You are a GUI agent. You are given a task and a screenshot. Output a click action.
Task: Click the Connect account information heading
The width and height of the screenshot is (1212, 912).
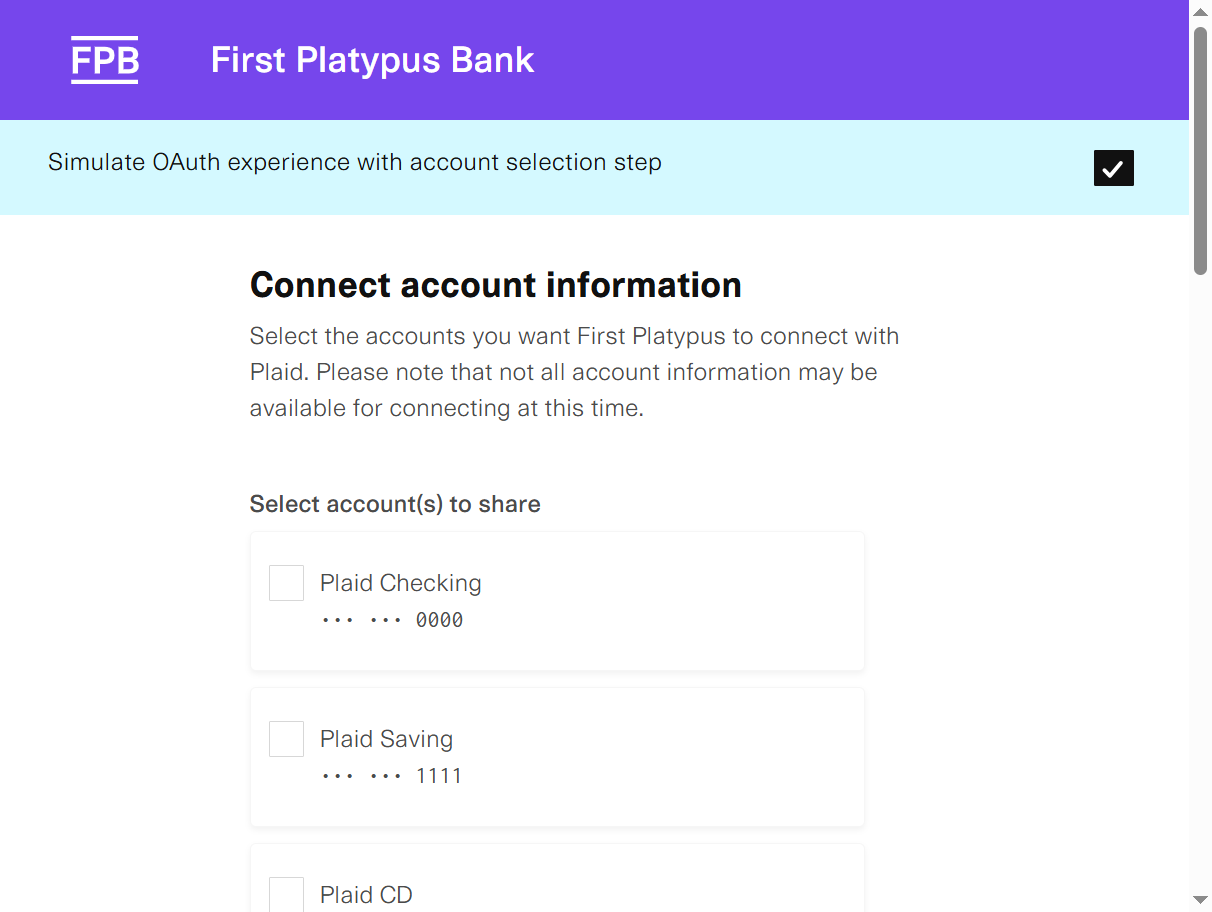[x=495, y=285]
